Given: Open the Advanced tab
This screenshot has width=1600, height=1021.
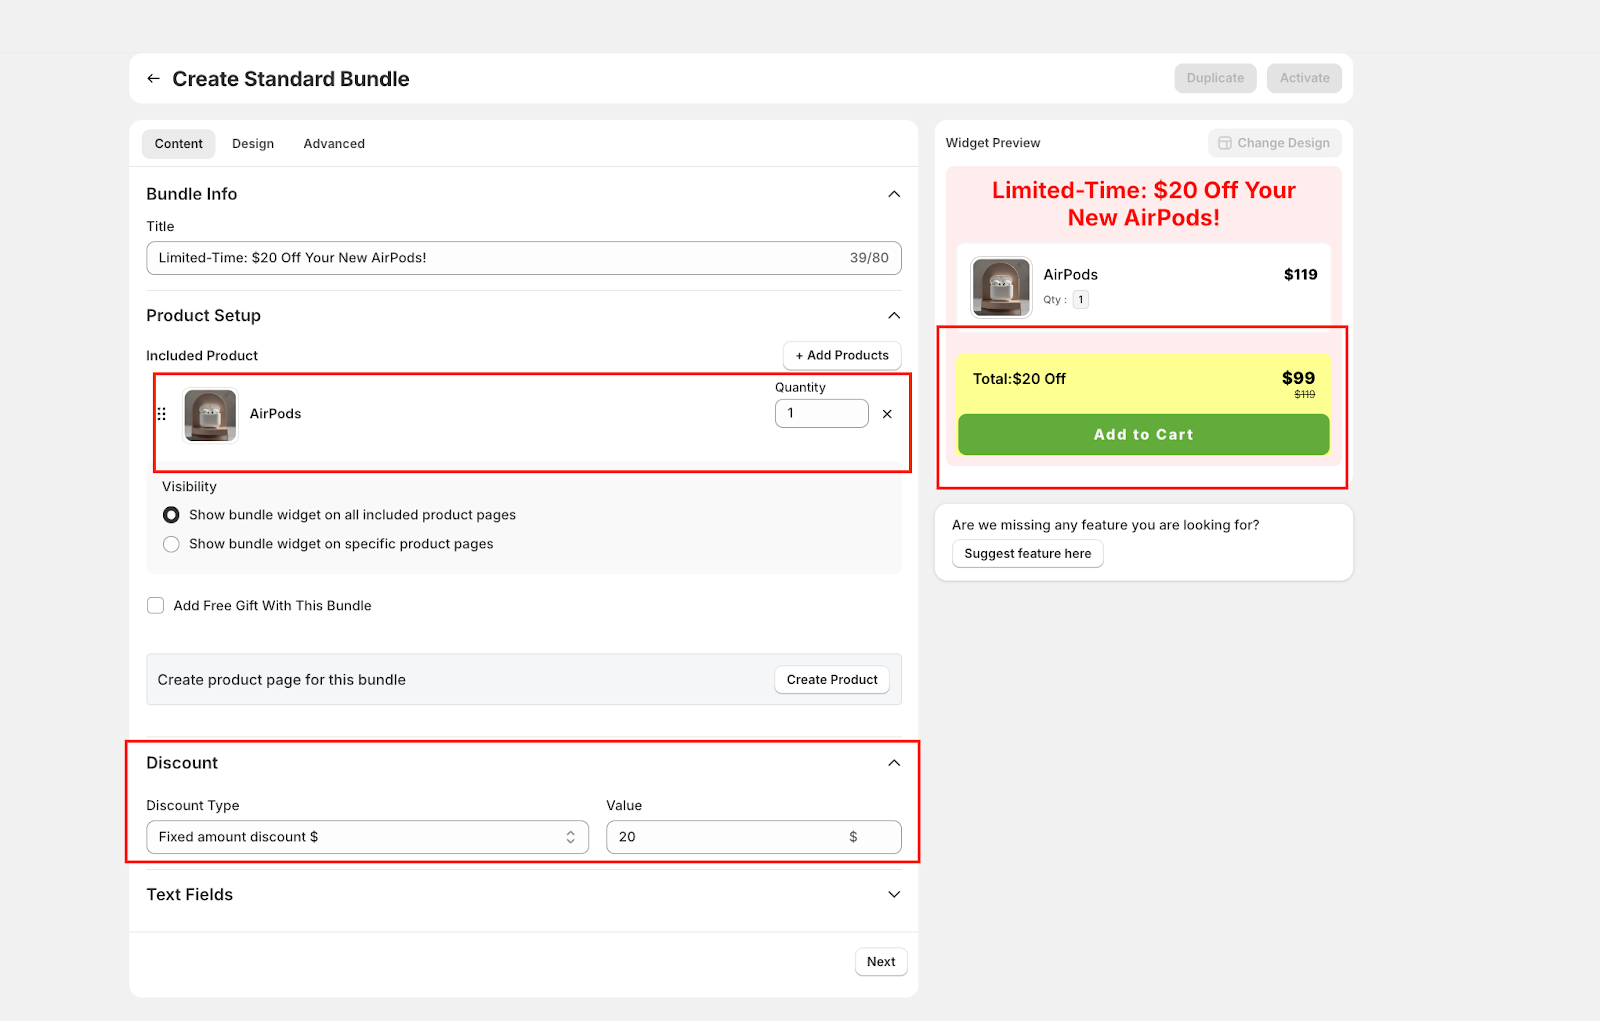Looking at the screenshot, I should [x=334, y=144].
